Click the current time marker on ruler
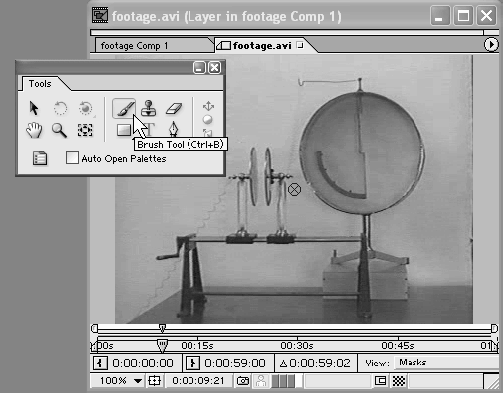503x393 pixels. (x=162, y=345)
